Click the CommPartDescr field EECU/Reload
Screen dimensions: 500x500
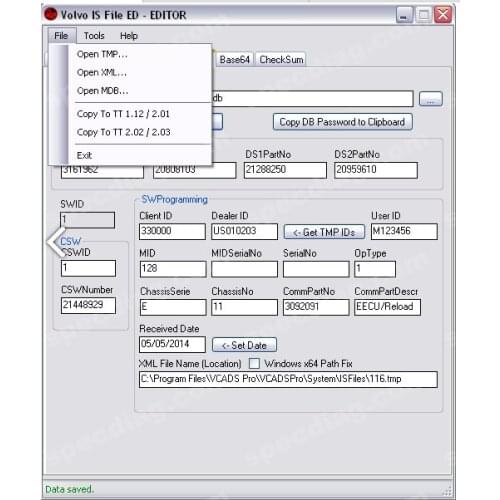tap(387, 307)
